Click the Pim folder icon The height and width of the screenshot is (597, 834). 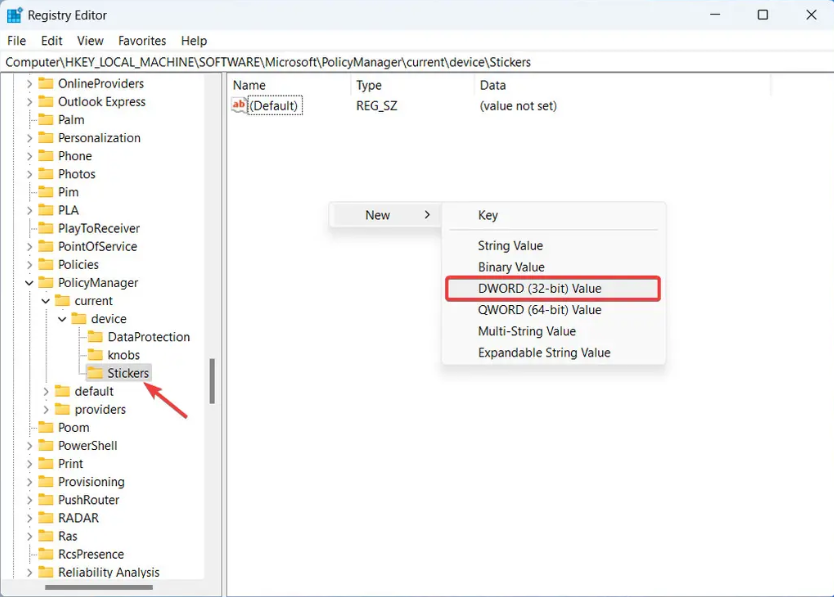[x=46, y=192]
